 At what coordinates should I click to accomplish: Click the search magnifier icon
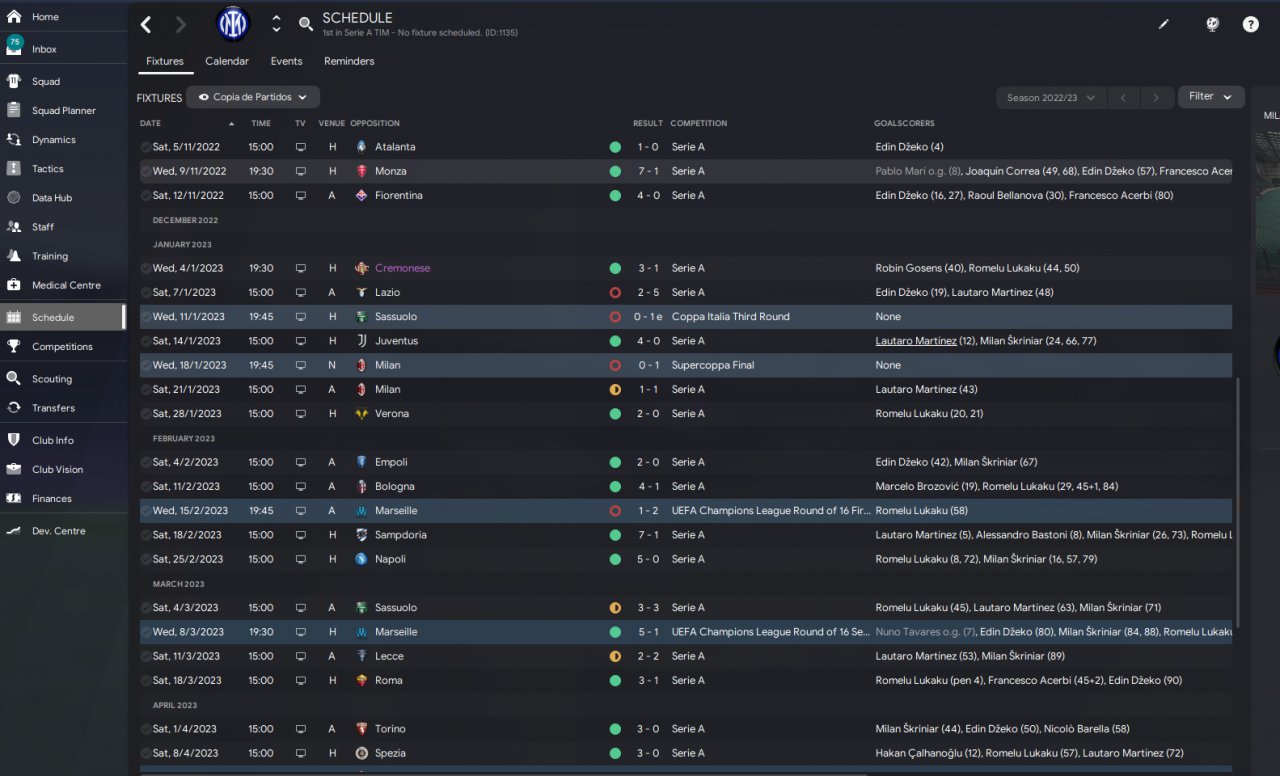point(306,24)
